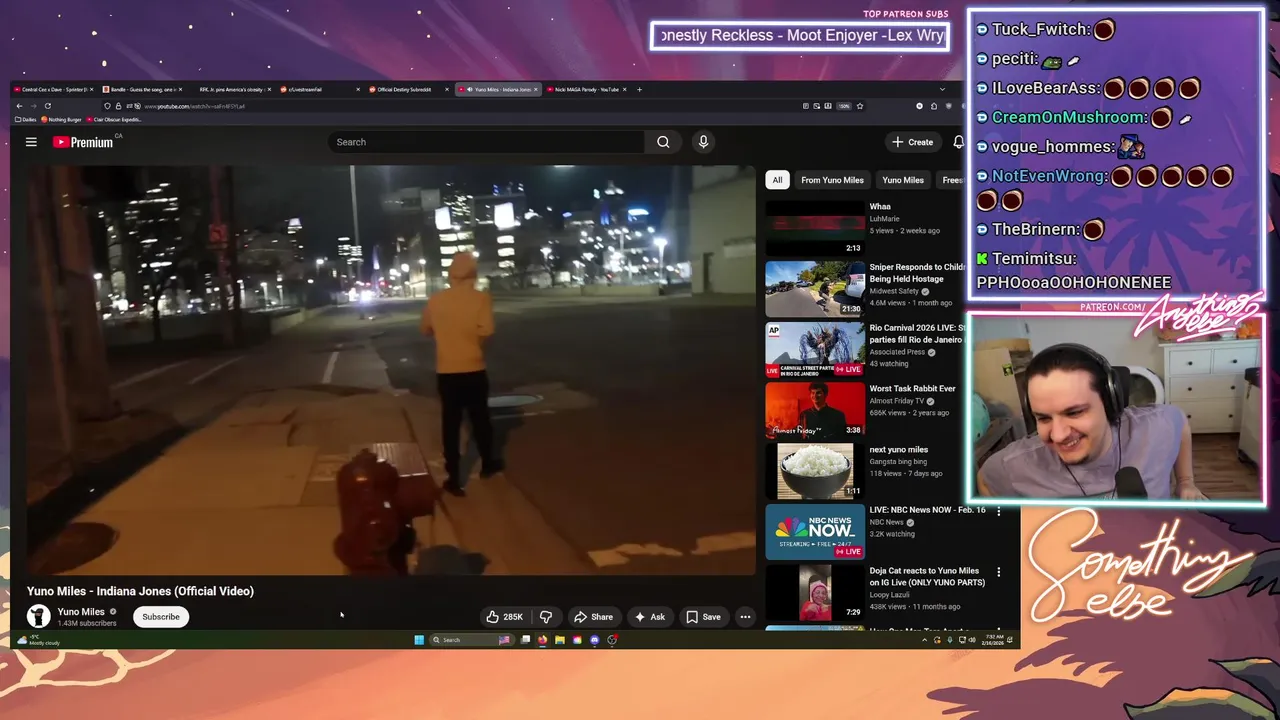Click the YouTube search magnifier button
The height and width of the screenshot is (720, 1280).
pos(663,142)
